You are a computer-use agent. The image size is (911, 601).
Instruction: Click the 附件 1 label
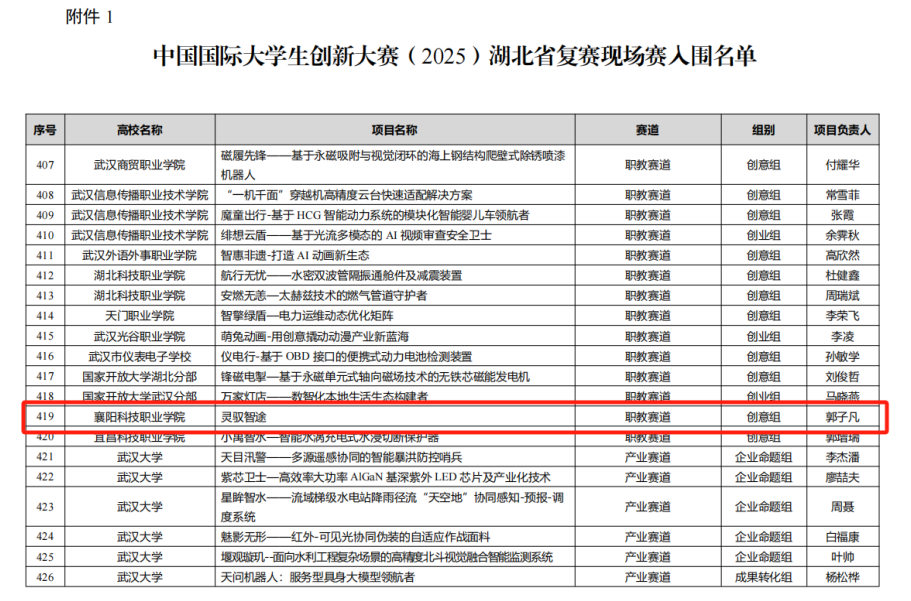[89, 17]
